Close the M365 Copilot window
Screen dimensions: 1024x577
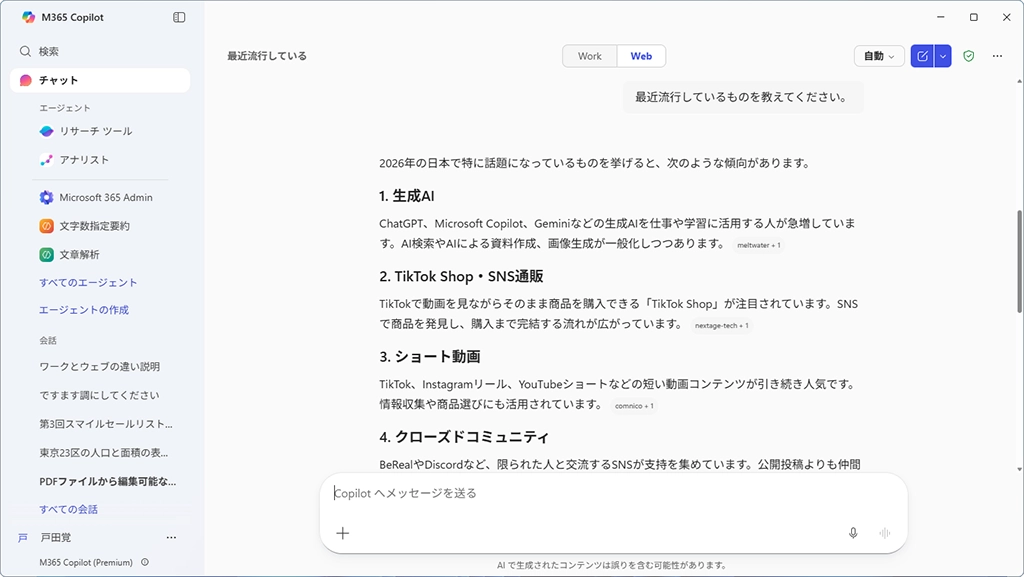click(x=1006, y=17)
